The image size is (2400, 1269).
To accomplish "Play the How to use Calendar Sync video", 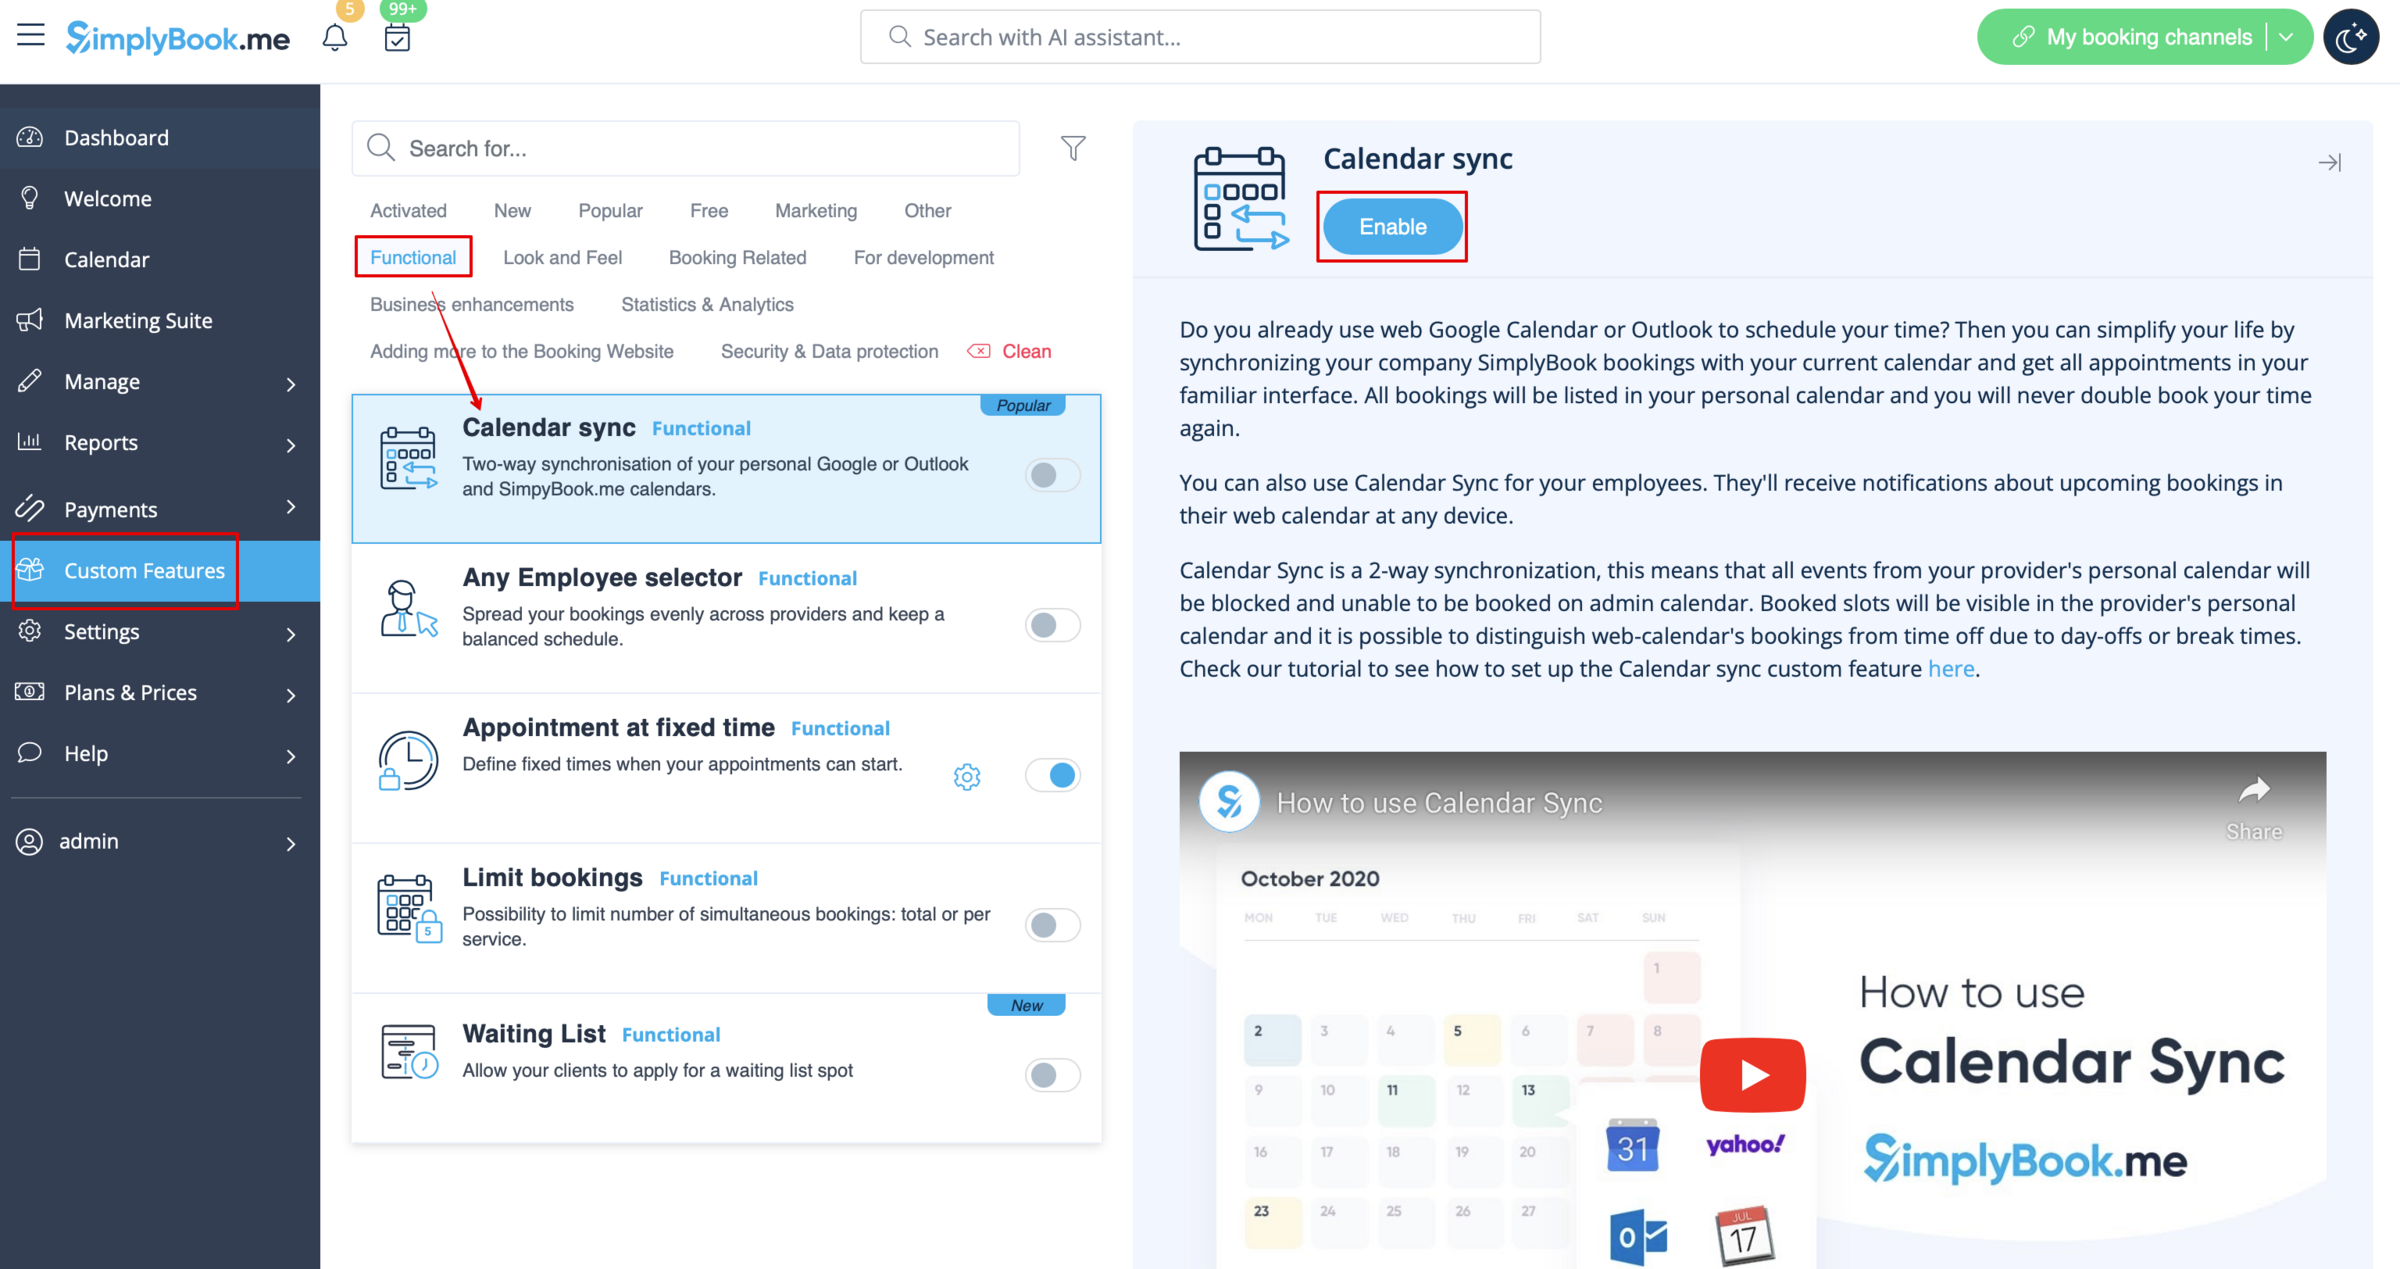I will pos(1752,1075).
